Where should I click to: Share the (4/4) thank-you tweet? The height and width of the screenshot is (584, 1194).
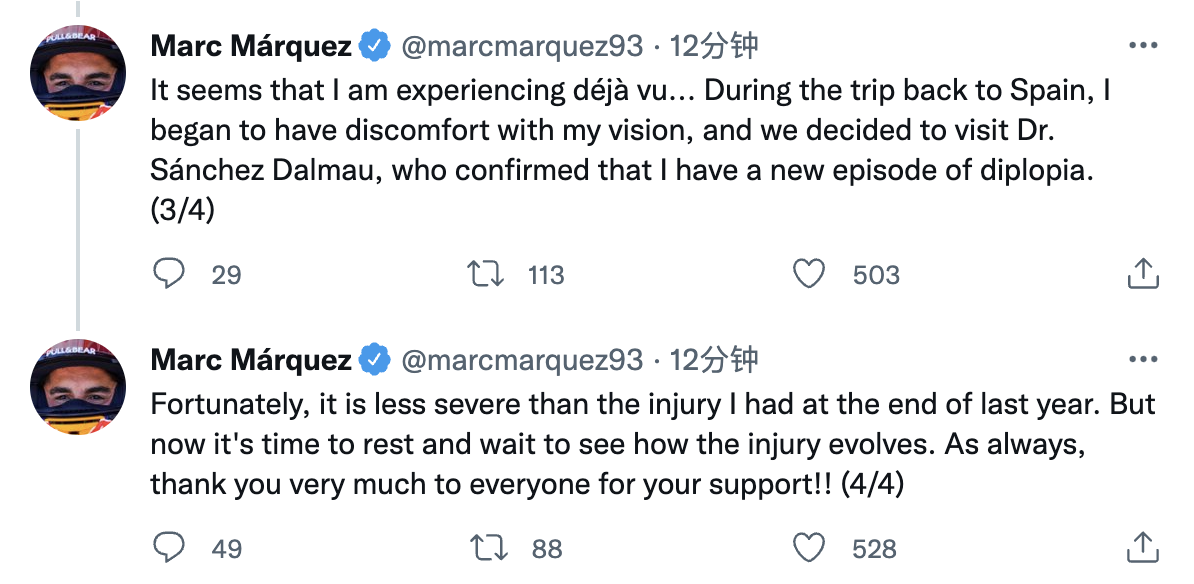1142,548
